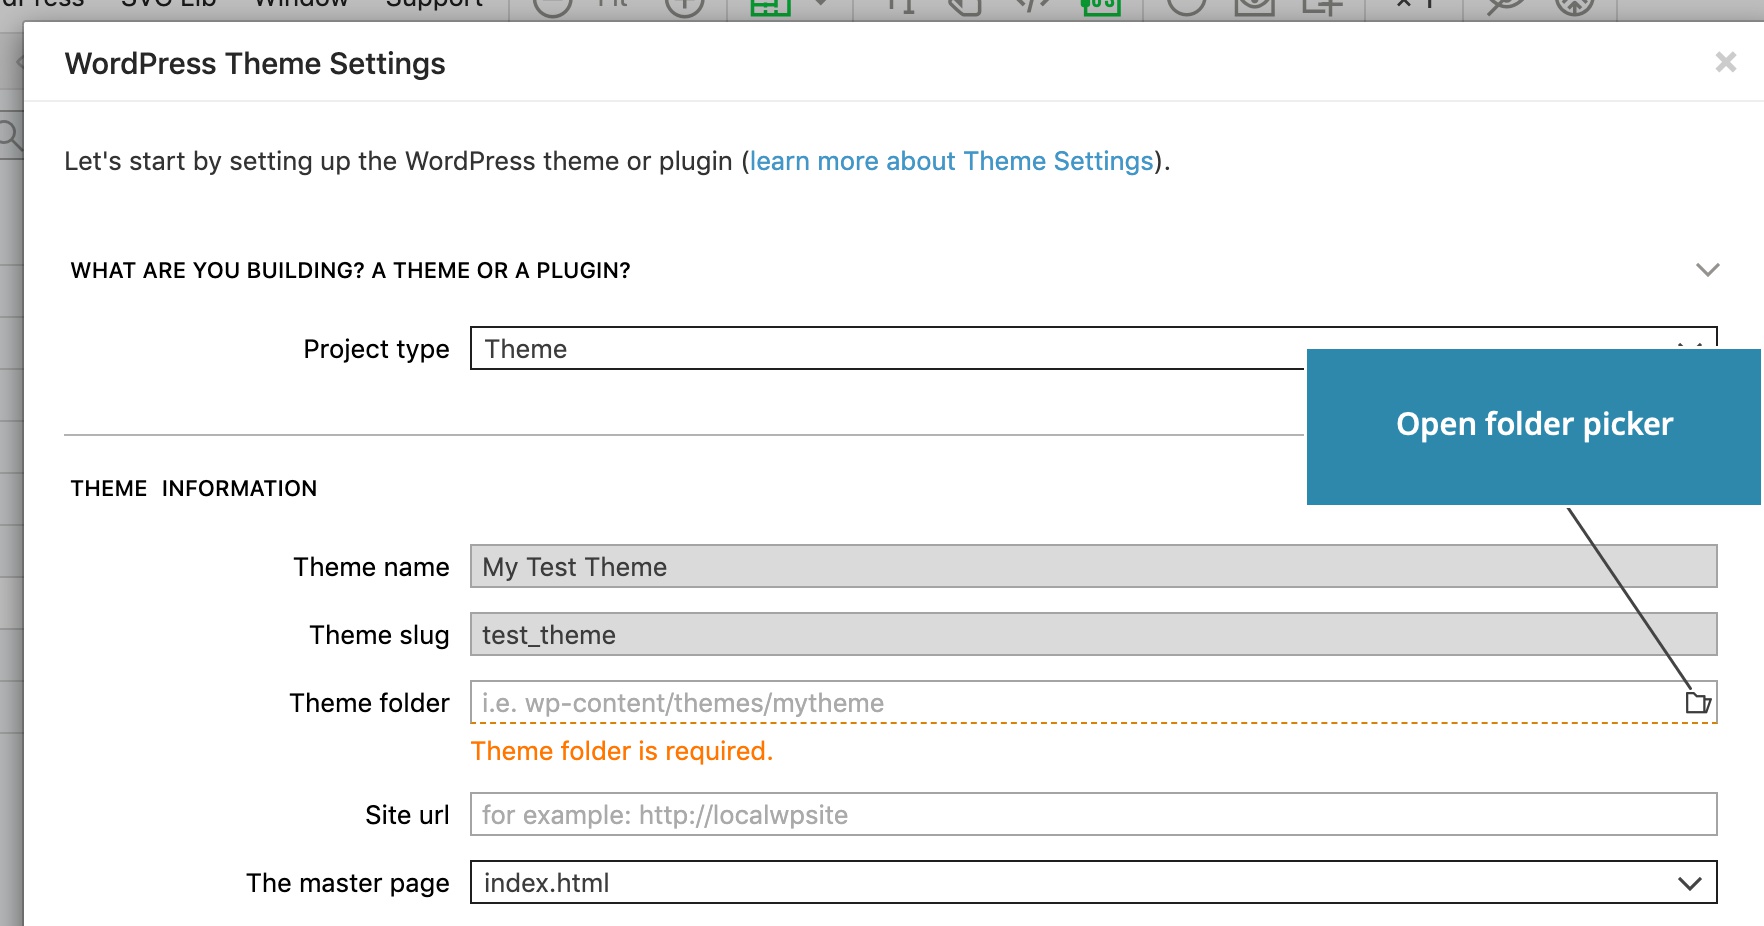This screenshot has height=926, width=1764.
Task: Click the 'WordPress Theme Settings' dialog title
Action: click(x=255, y=63)
